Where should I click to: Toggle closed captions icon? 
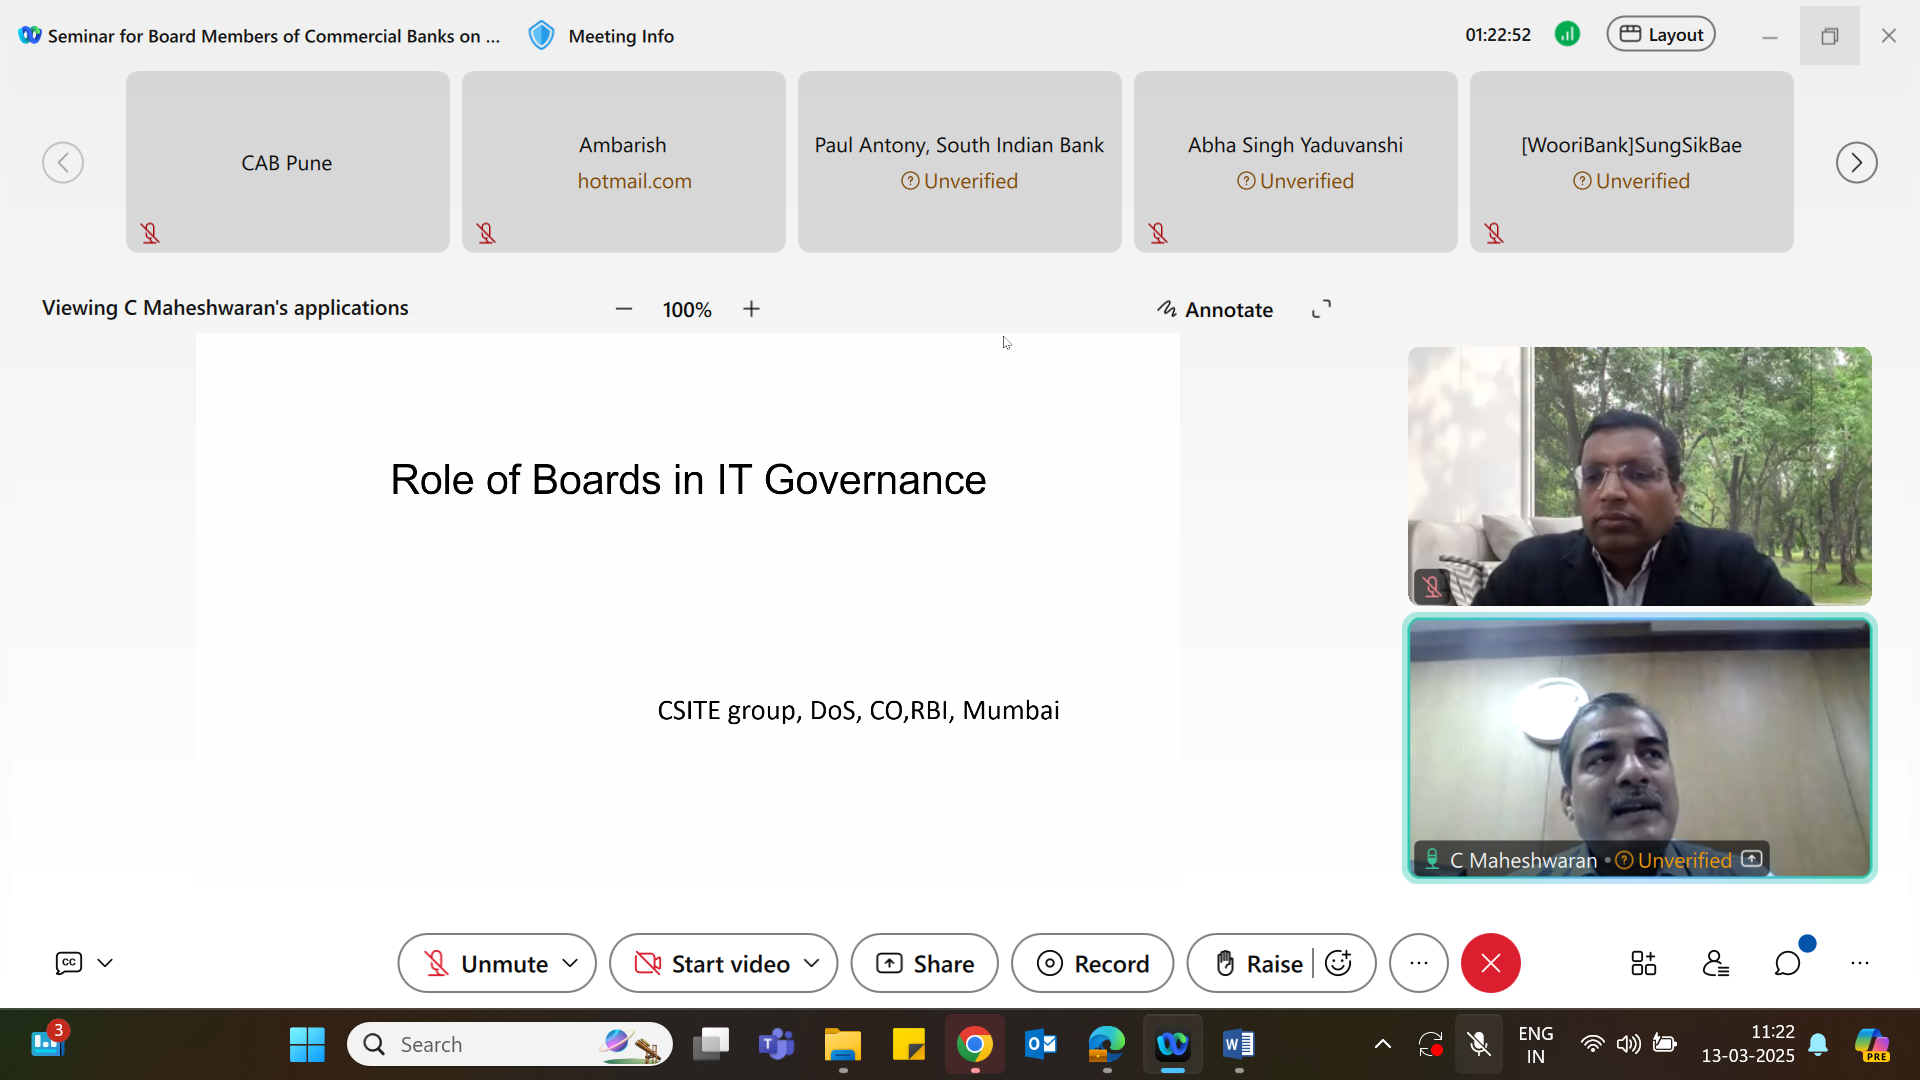[68, 963]
